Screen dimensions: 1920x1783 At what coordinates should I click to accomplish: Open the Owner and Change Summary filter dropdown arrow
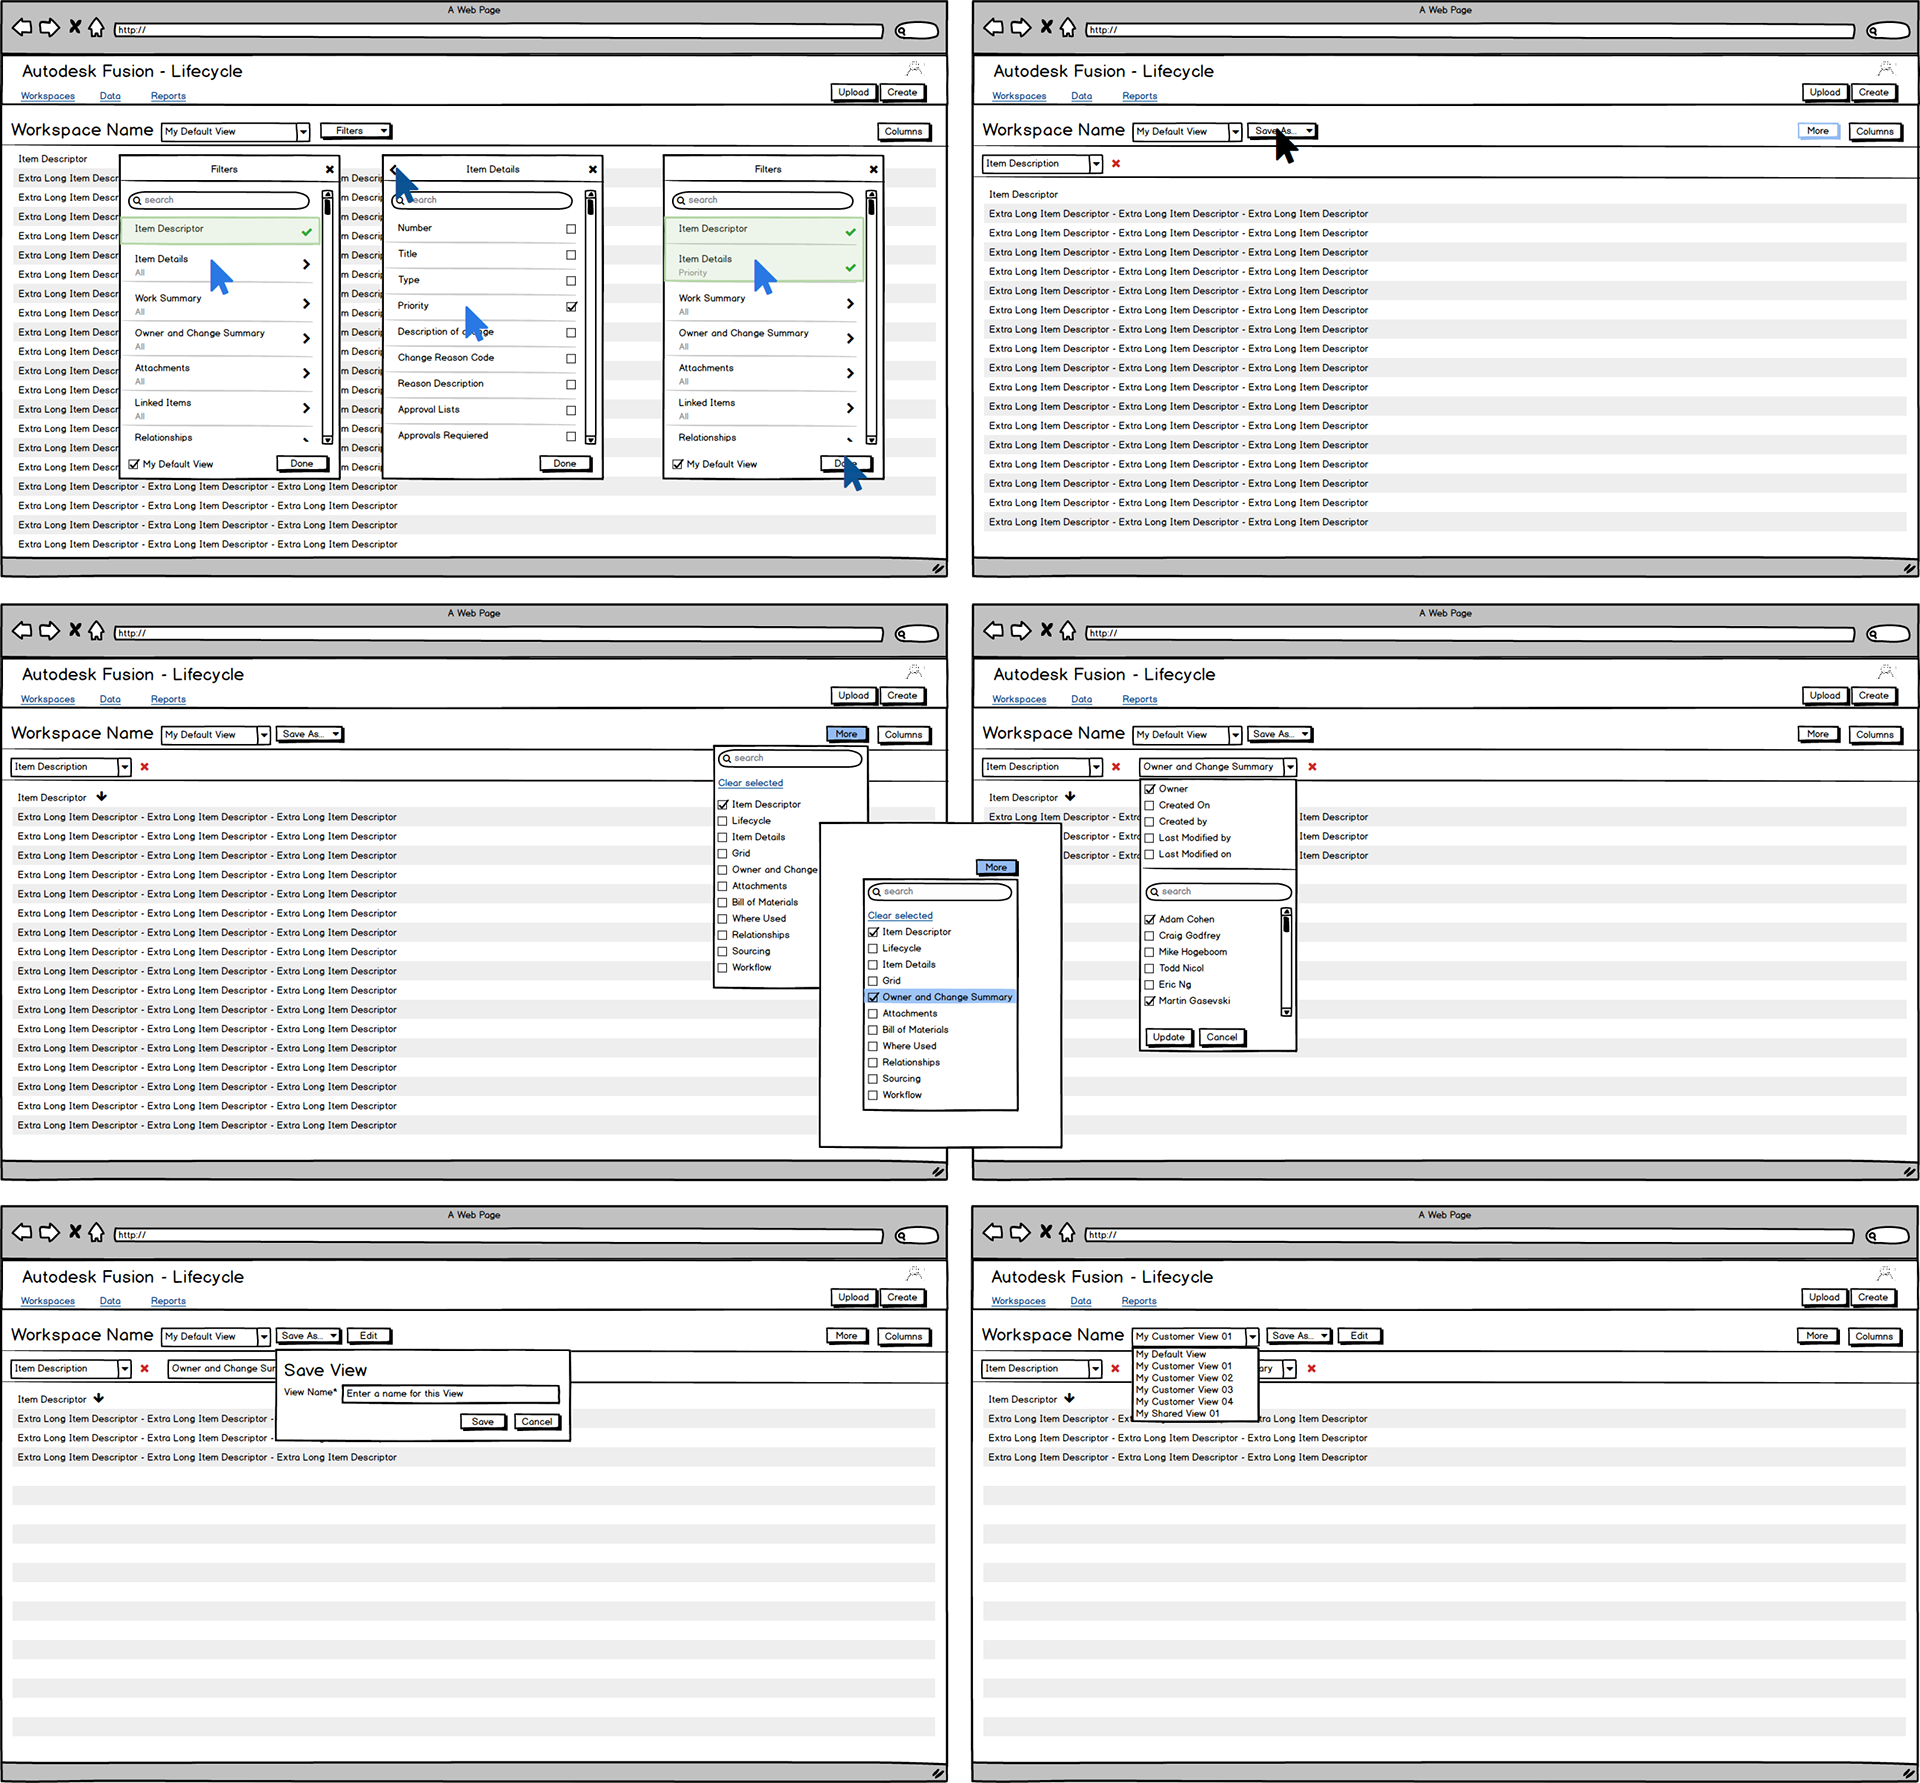(1290, 767)
